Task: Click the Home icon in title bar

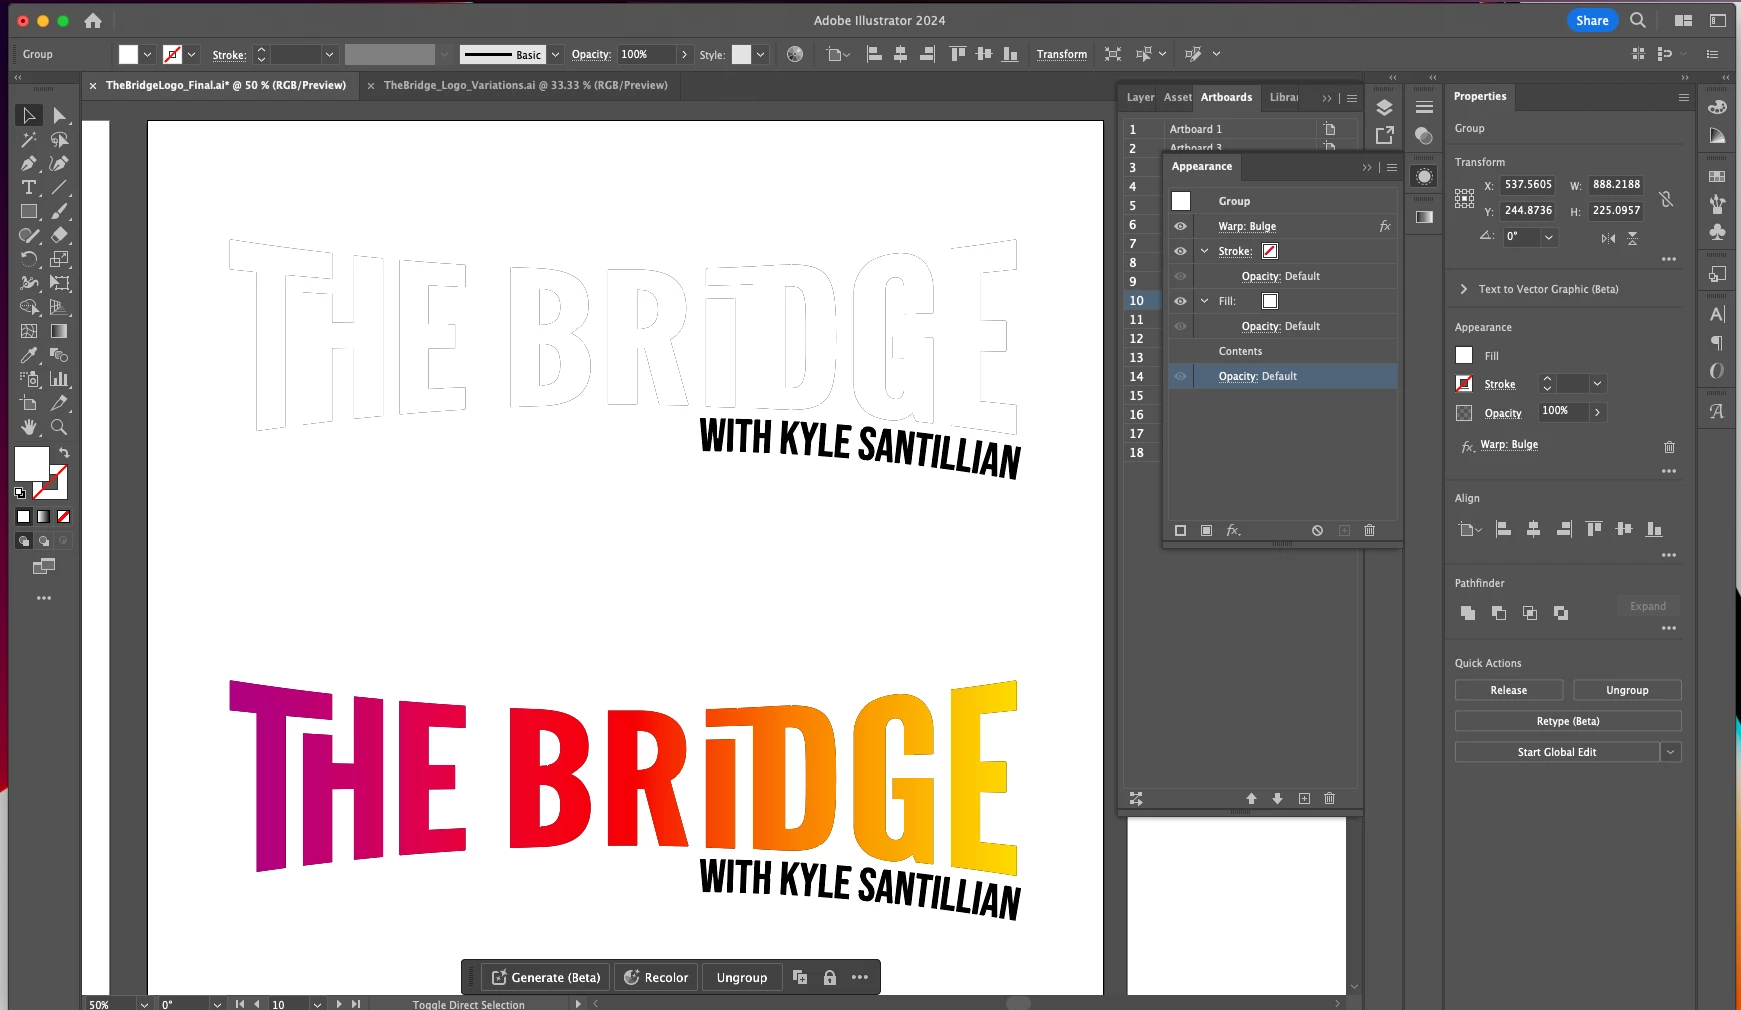Action: (x=93, y=20)
